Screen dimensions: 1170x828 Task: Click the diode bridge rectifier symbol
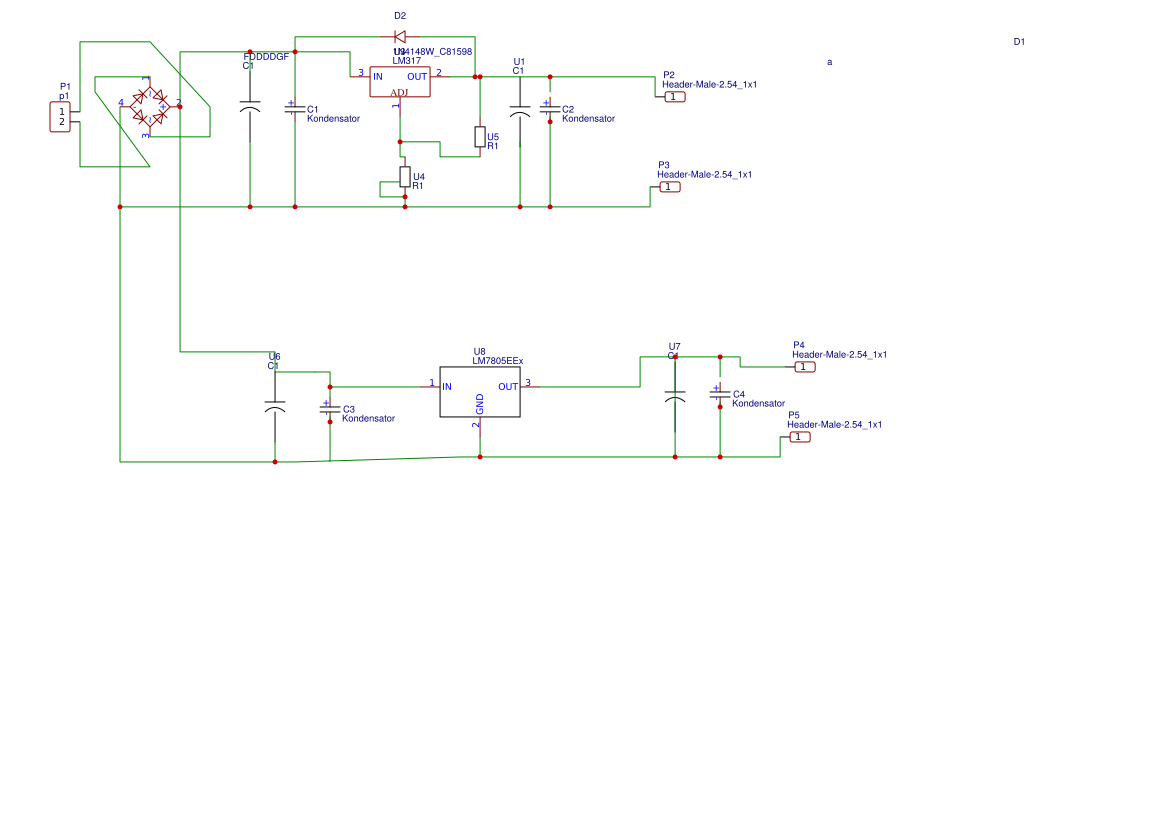coord(150,108)
